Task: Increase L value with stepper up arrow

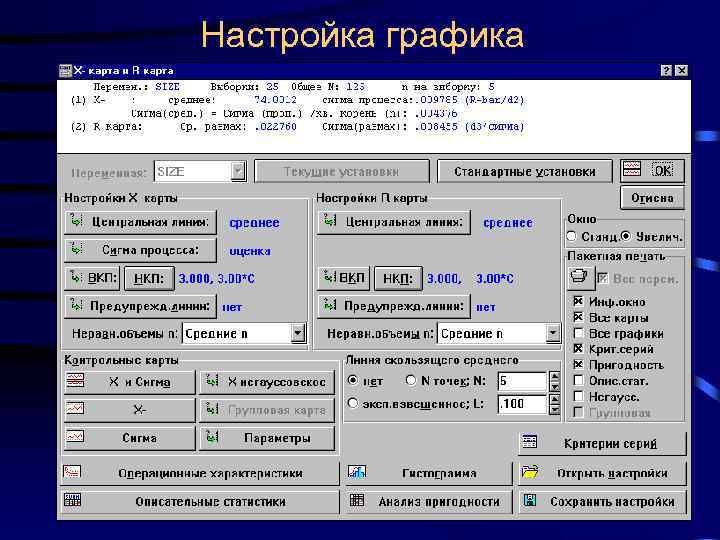Action: click(555, 400)
